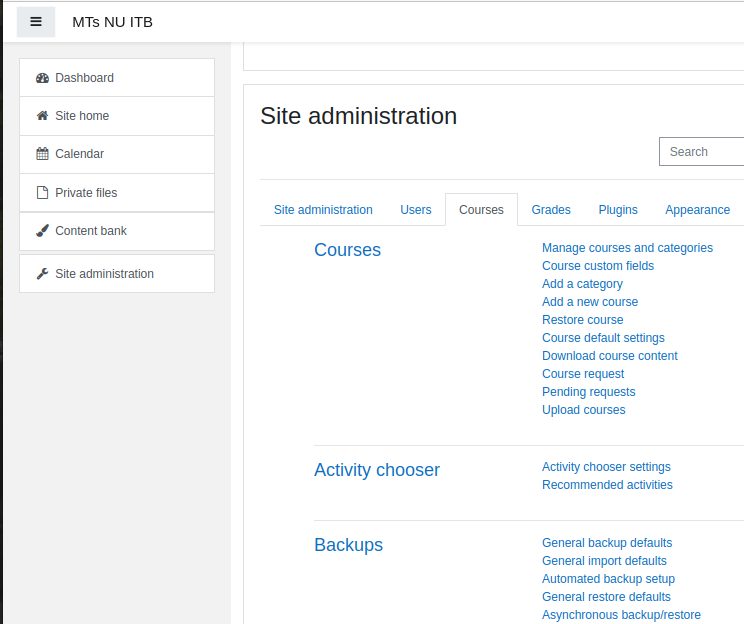
Task: Click the Dashboard gauge icon
Action: pyautogui.click(x=42, y=78)
